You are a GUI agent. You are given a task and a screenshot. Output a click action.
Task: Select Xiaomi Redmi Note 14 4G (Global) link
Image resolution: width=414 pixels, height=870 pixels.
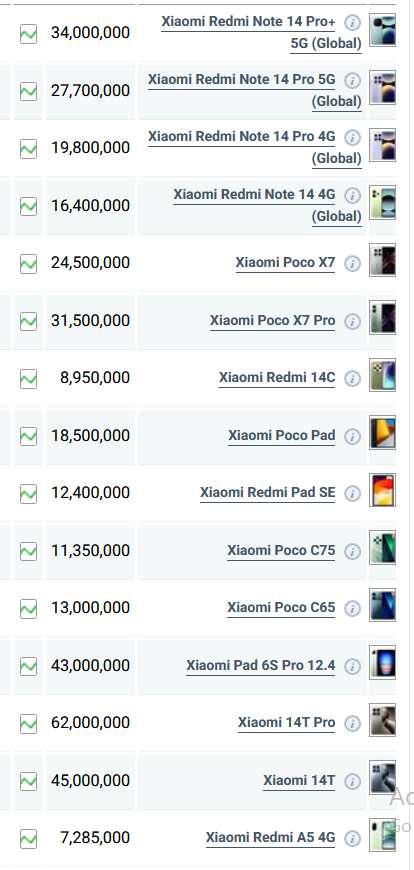[x=267, y=205]
